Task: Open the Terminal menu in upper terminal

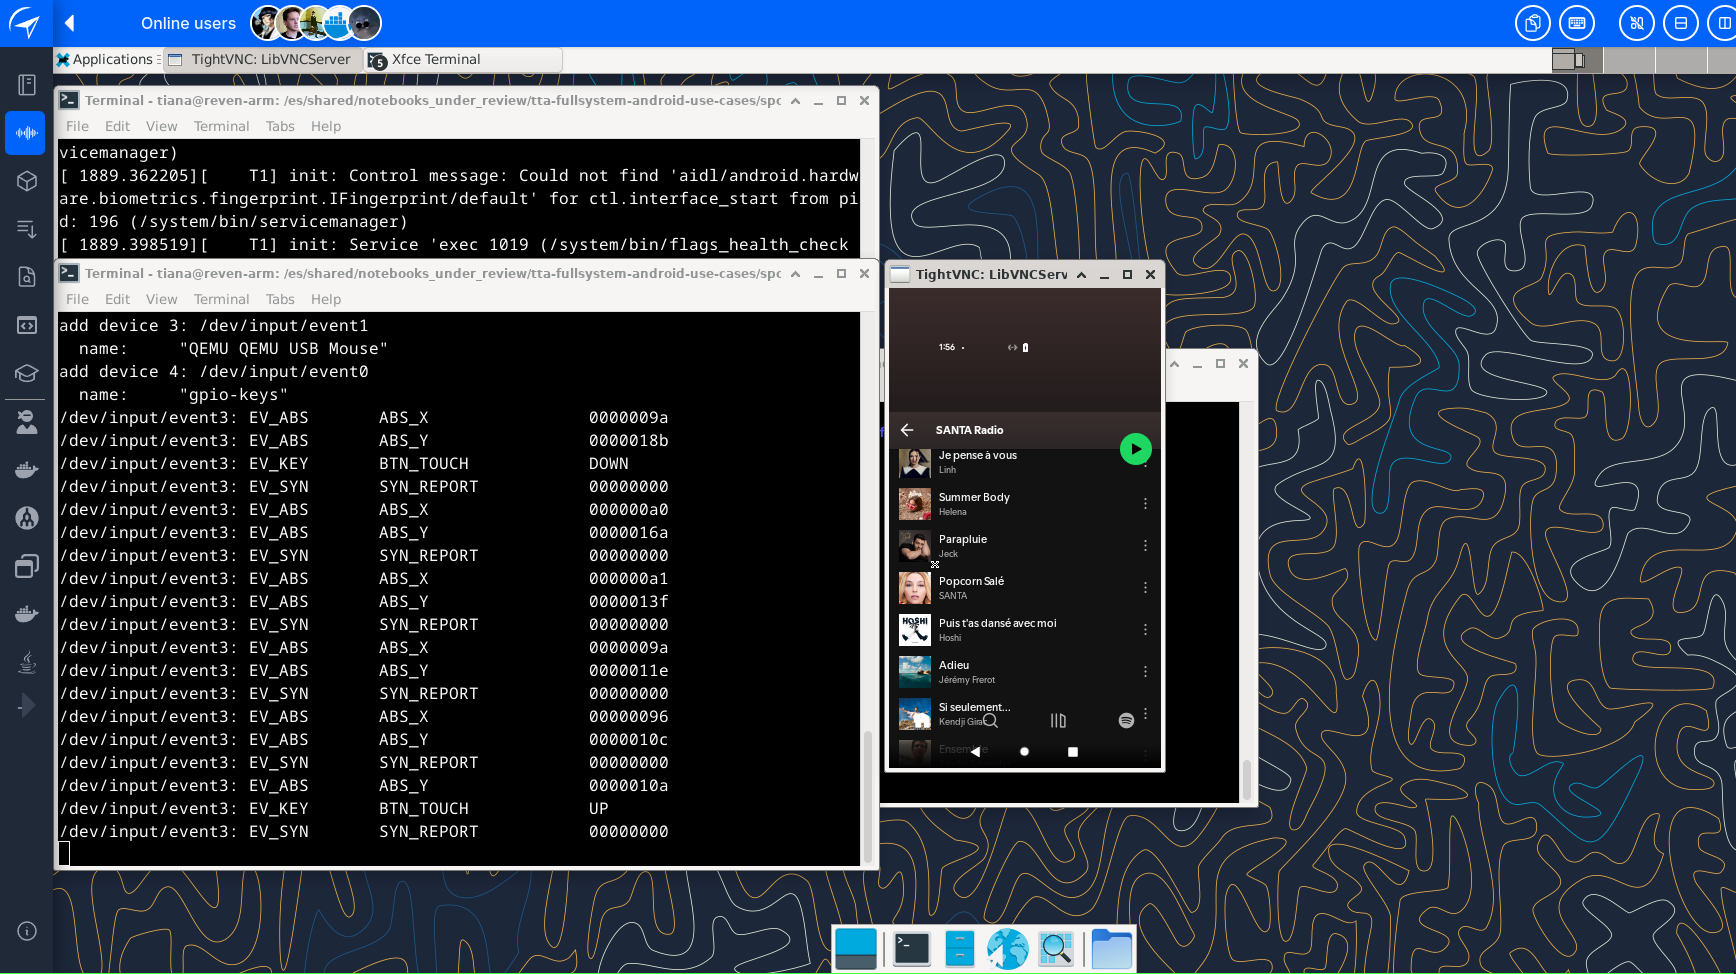Action: coord(221,126)
